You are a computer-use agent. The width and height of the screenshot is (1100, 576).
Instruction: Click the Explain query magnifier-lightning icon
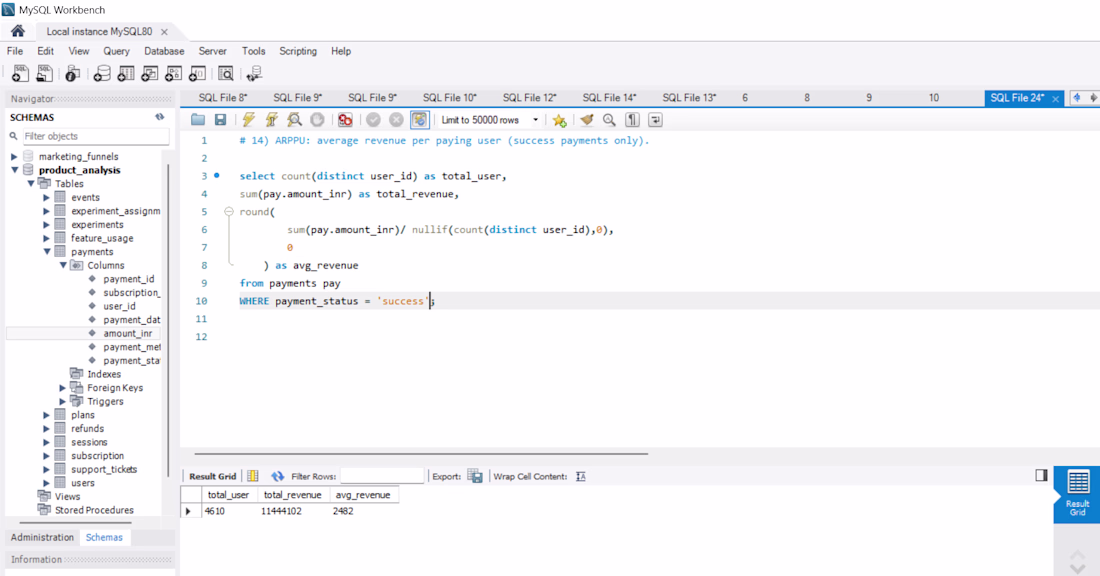click(295, 120)
